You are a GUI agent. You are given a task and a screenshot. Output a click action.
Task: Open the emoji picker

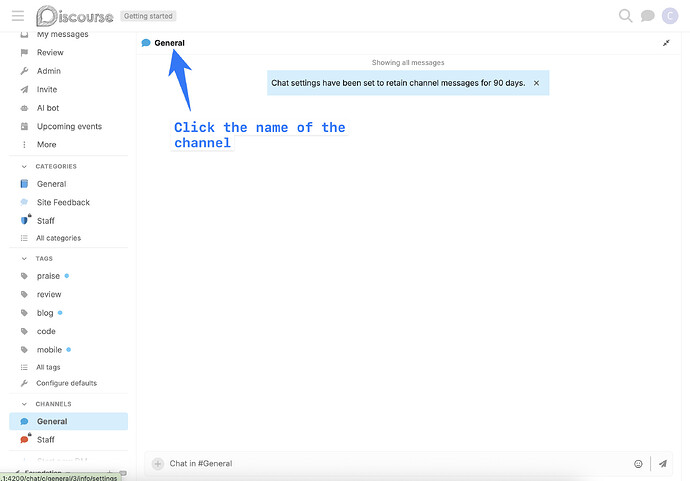point(638,463)
